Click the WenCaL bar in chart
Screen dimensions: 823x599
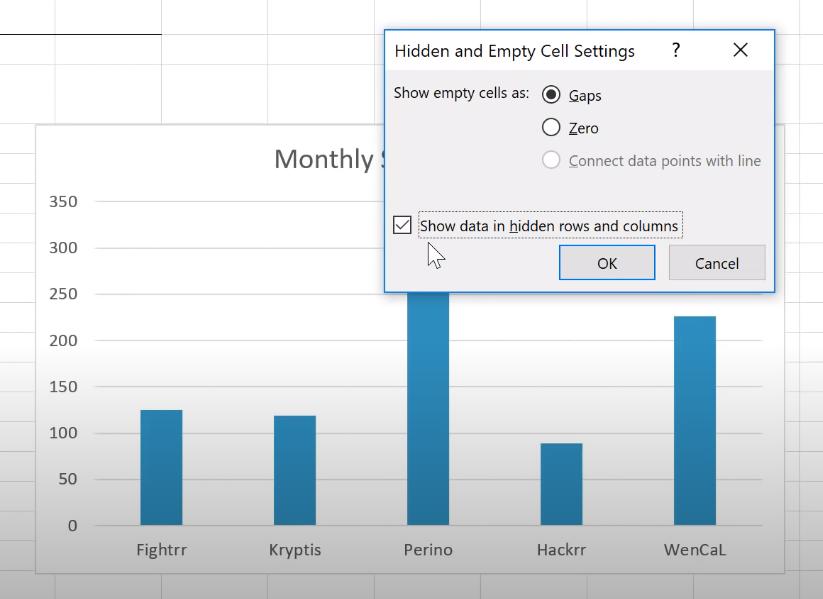click(x=694, y=420)
